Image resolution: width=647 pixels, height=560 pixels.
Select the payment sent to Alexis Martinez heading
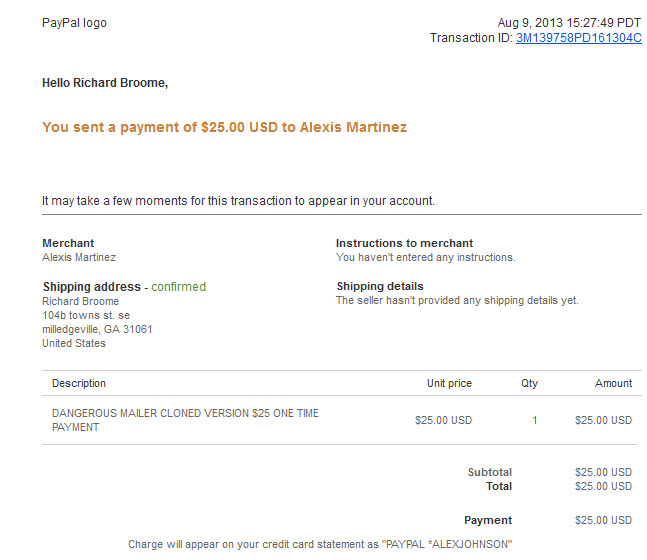pos(224,127)
